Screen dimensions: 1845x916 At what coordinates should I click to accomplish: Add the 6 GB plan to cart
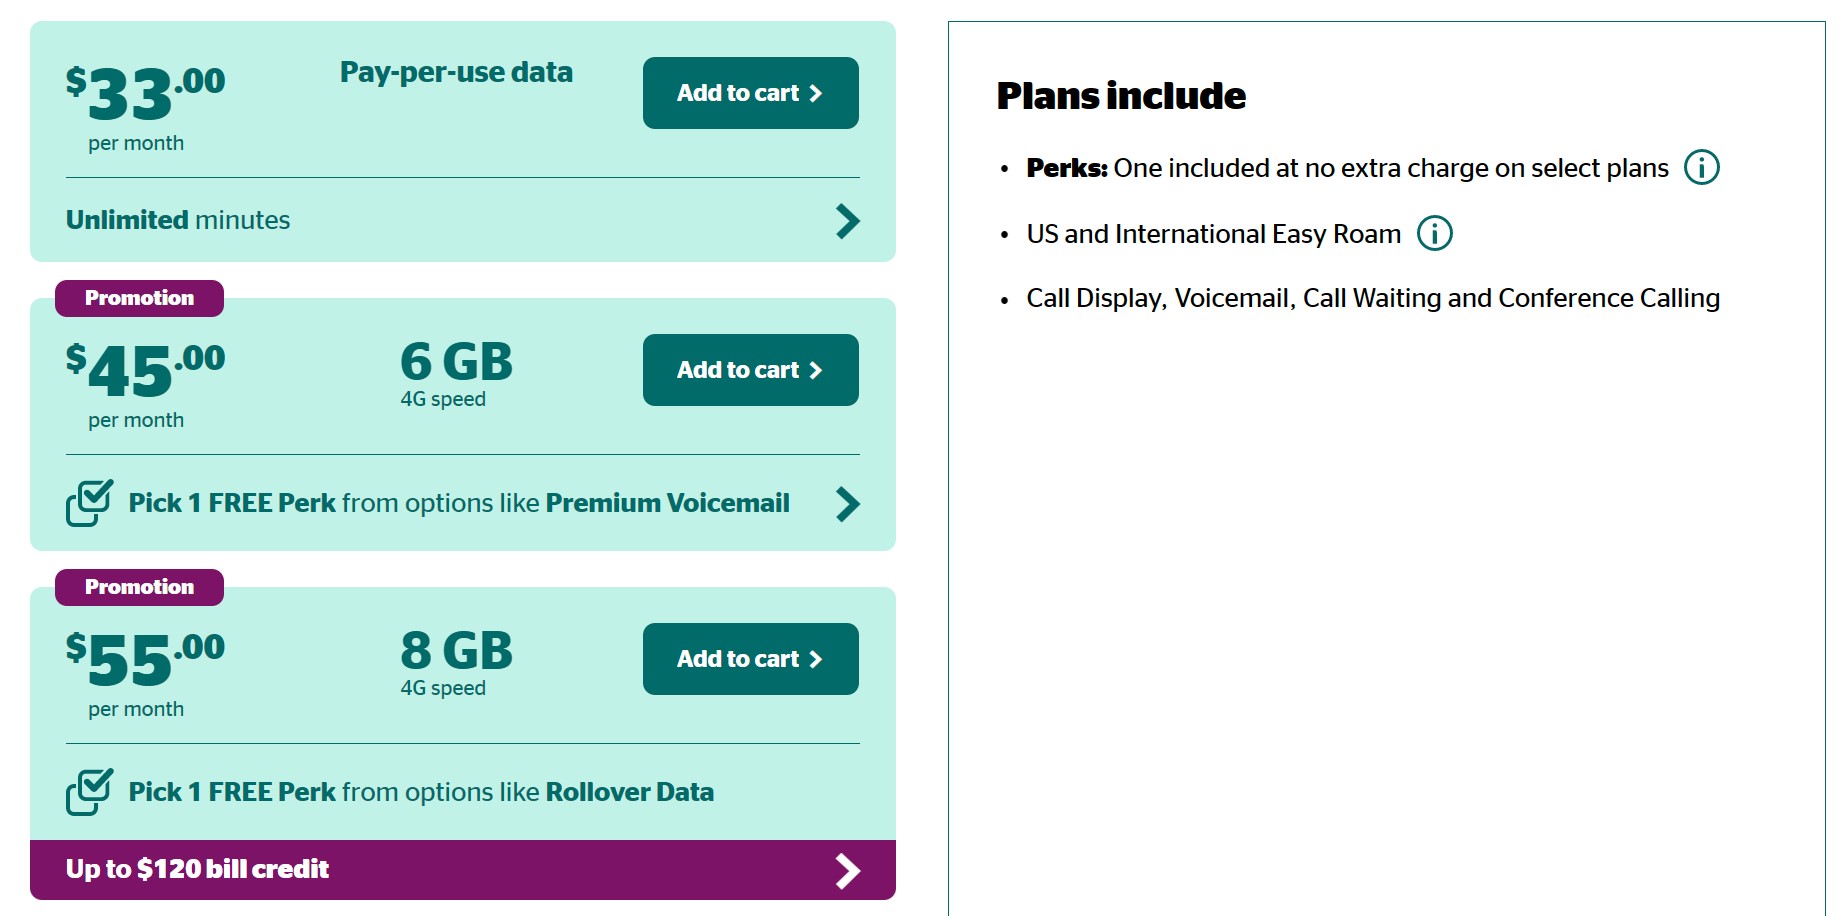coord(750,370)
